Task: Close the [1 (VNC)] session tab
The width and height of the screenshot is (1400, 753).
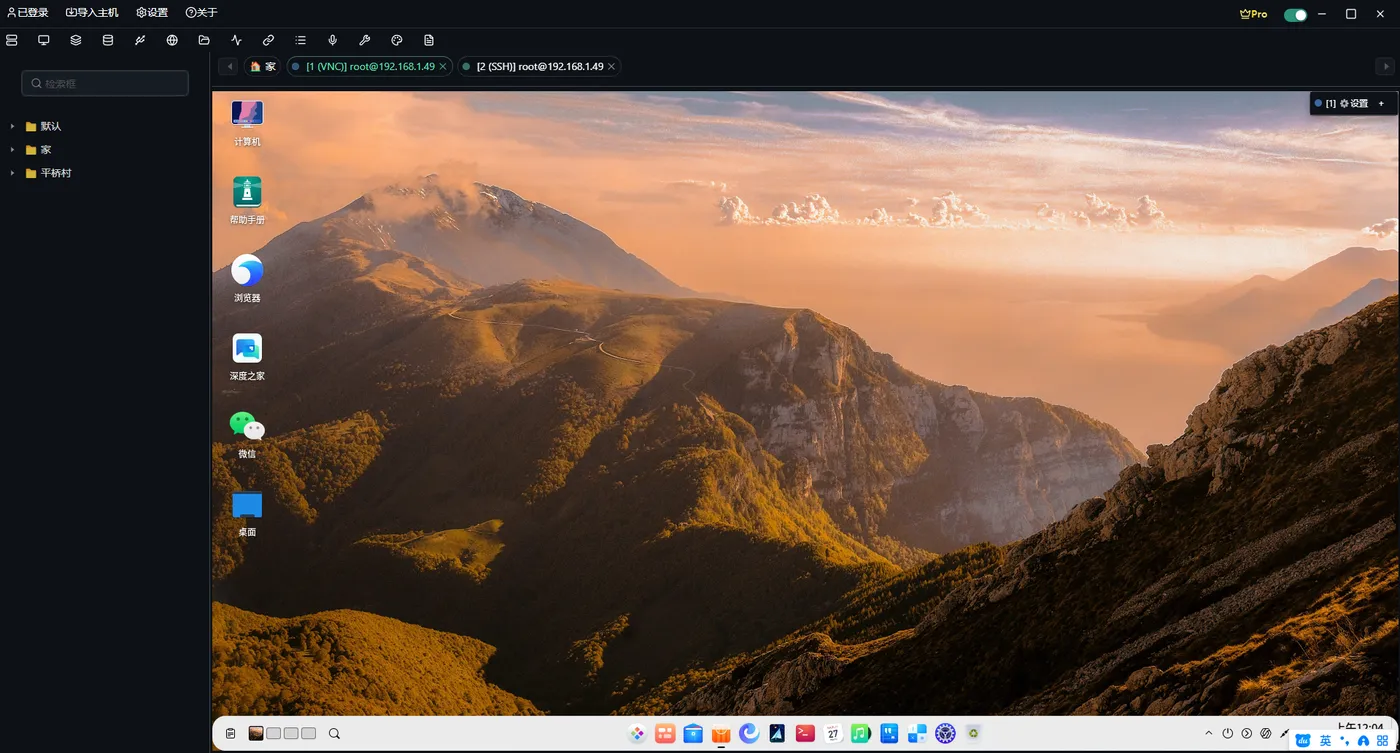Action: (443, 66)
